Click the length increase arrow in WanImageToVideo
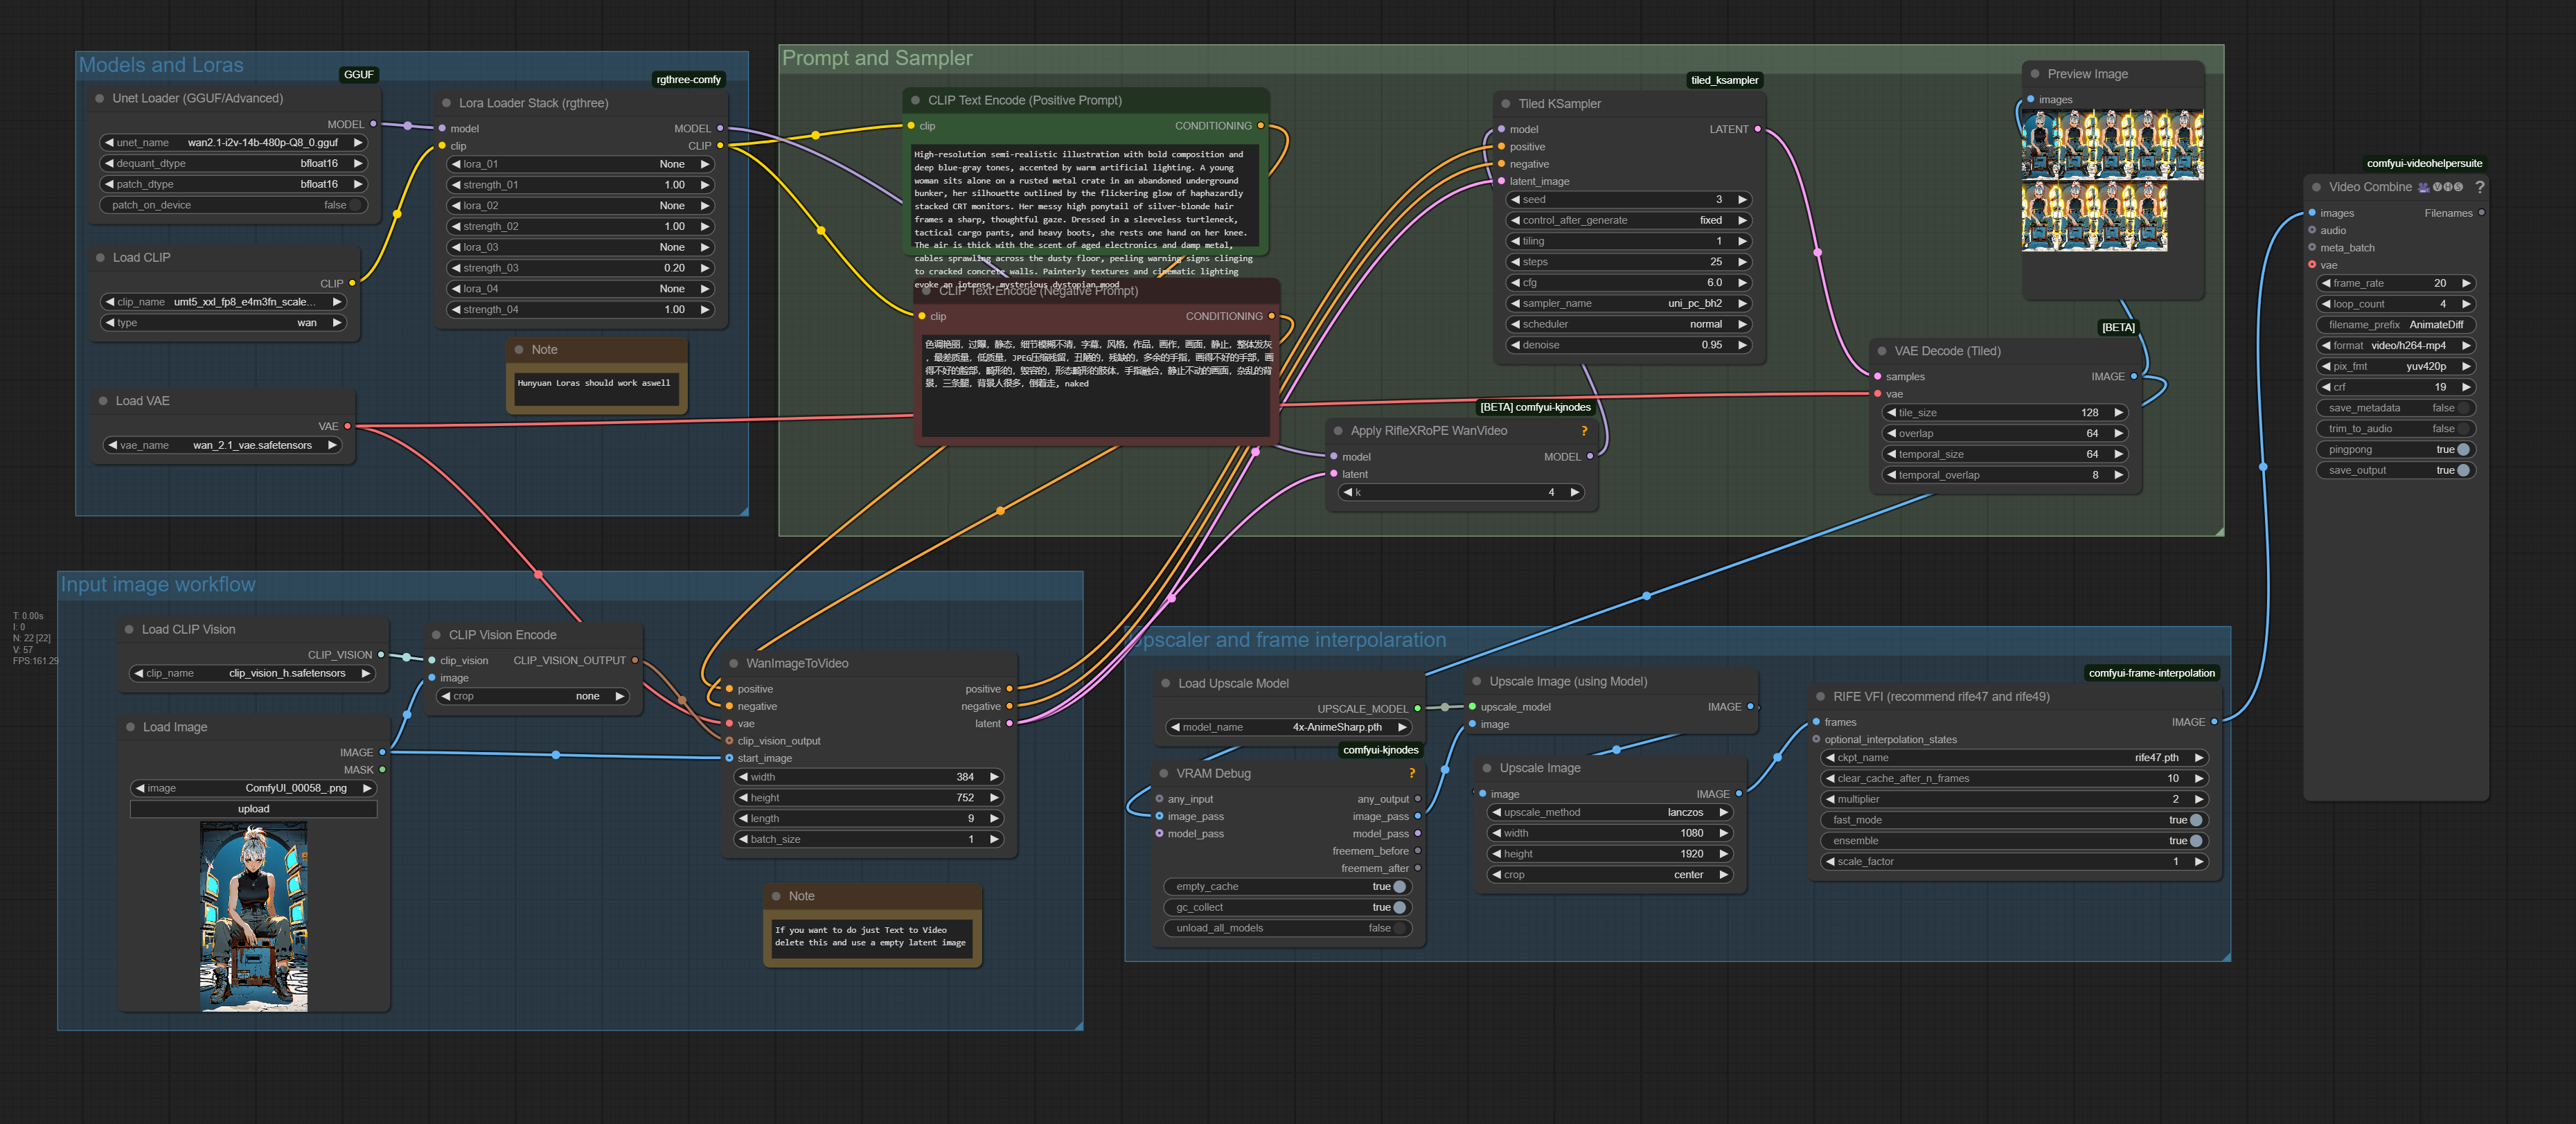This screenshot has width=2576, height=1124. [x=993, y=818]
